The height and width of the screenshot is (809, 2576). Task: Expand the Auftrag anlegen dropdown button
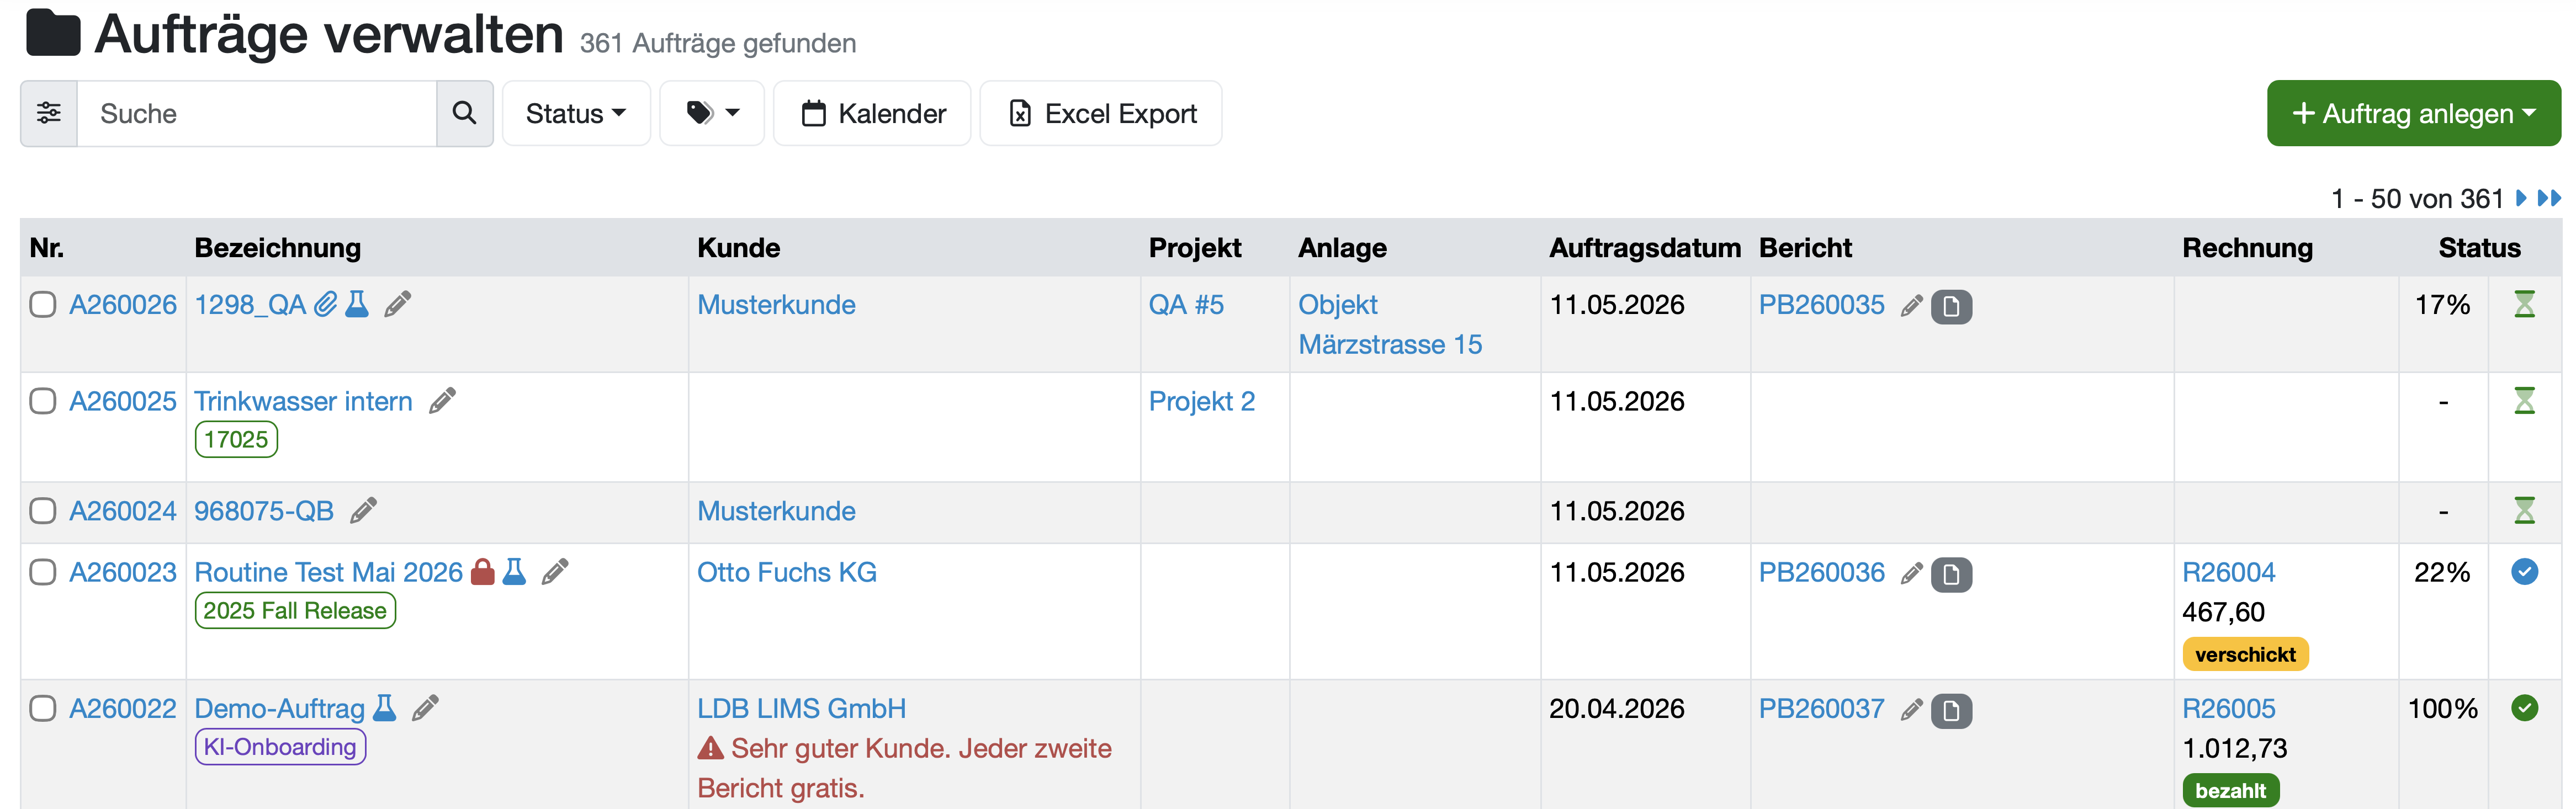coord(2413,113)
